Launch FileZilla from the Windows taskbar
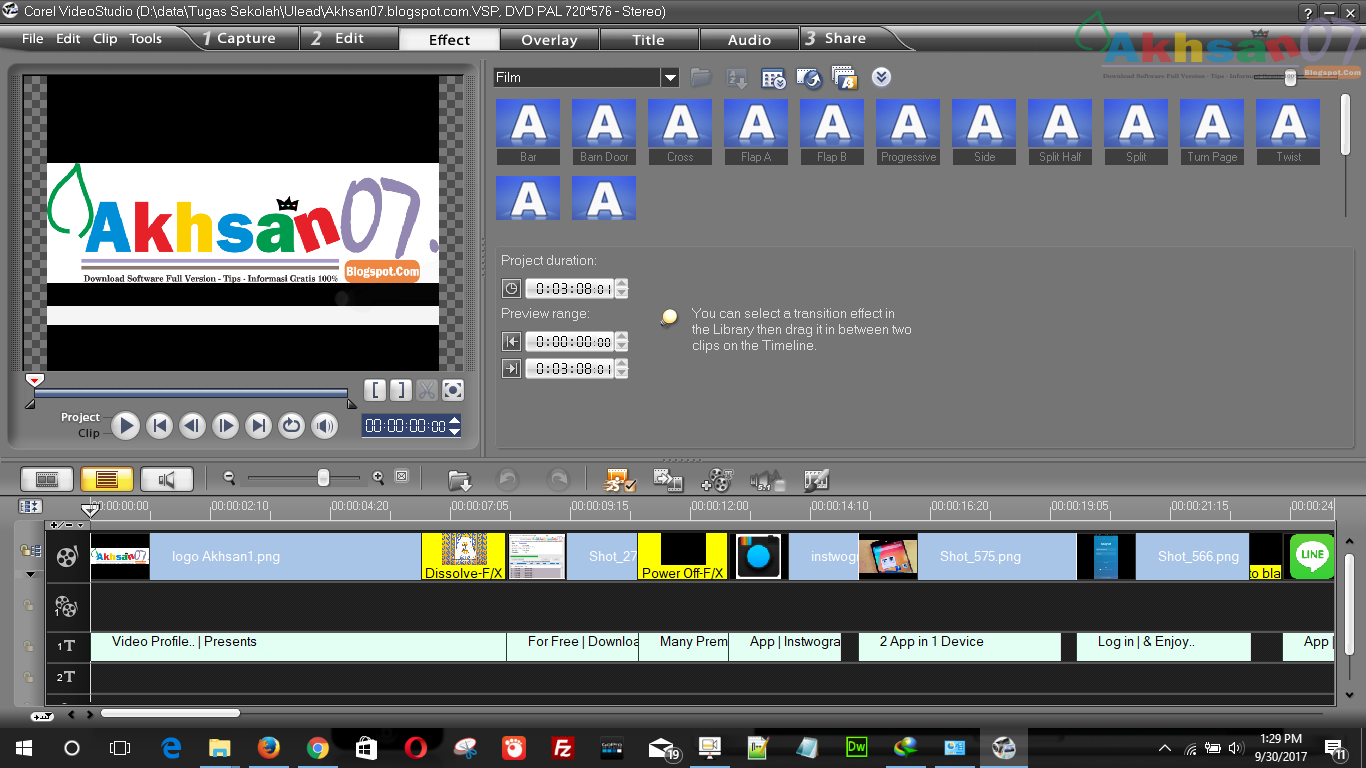This screenshot has width=1366, height=768. (x=562, y=747)
